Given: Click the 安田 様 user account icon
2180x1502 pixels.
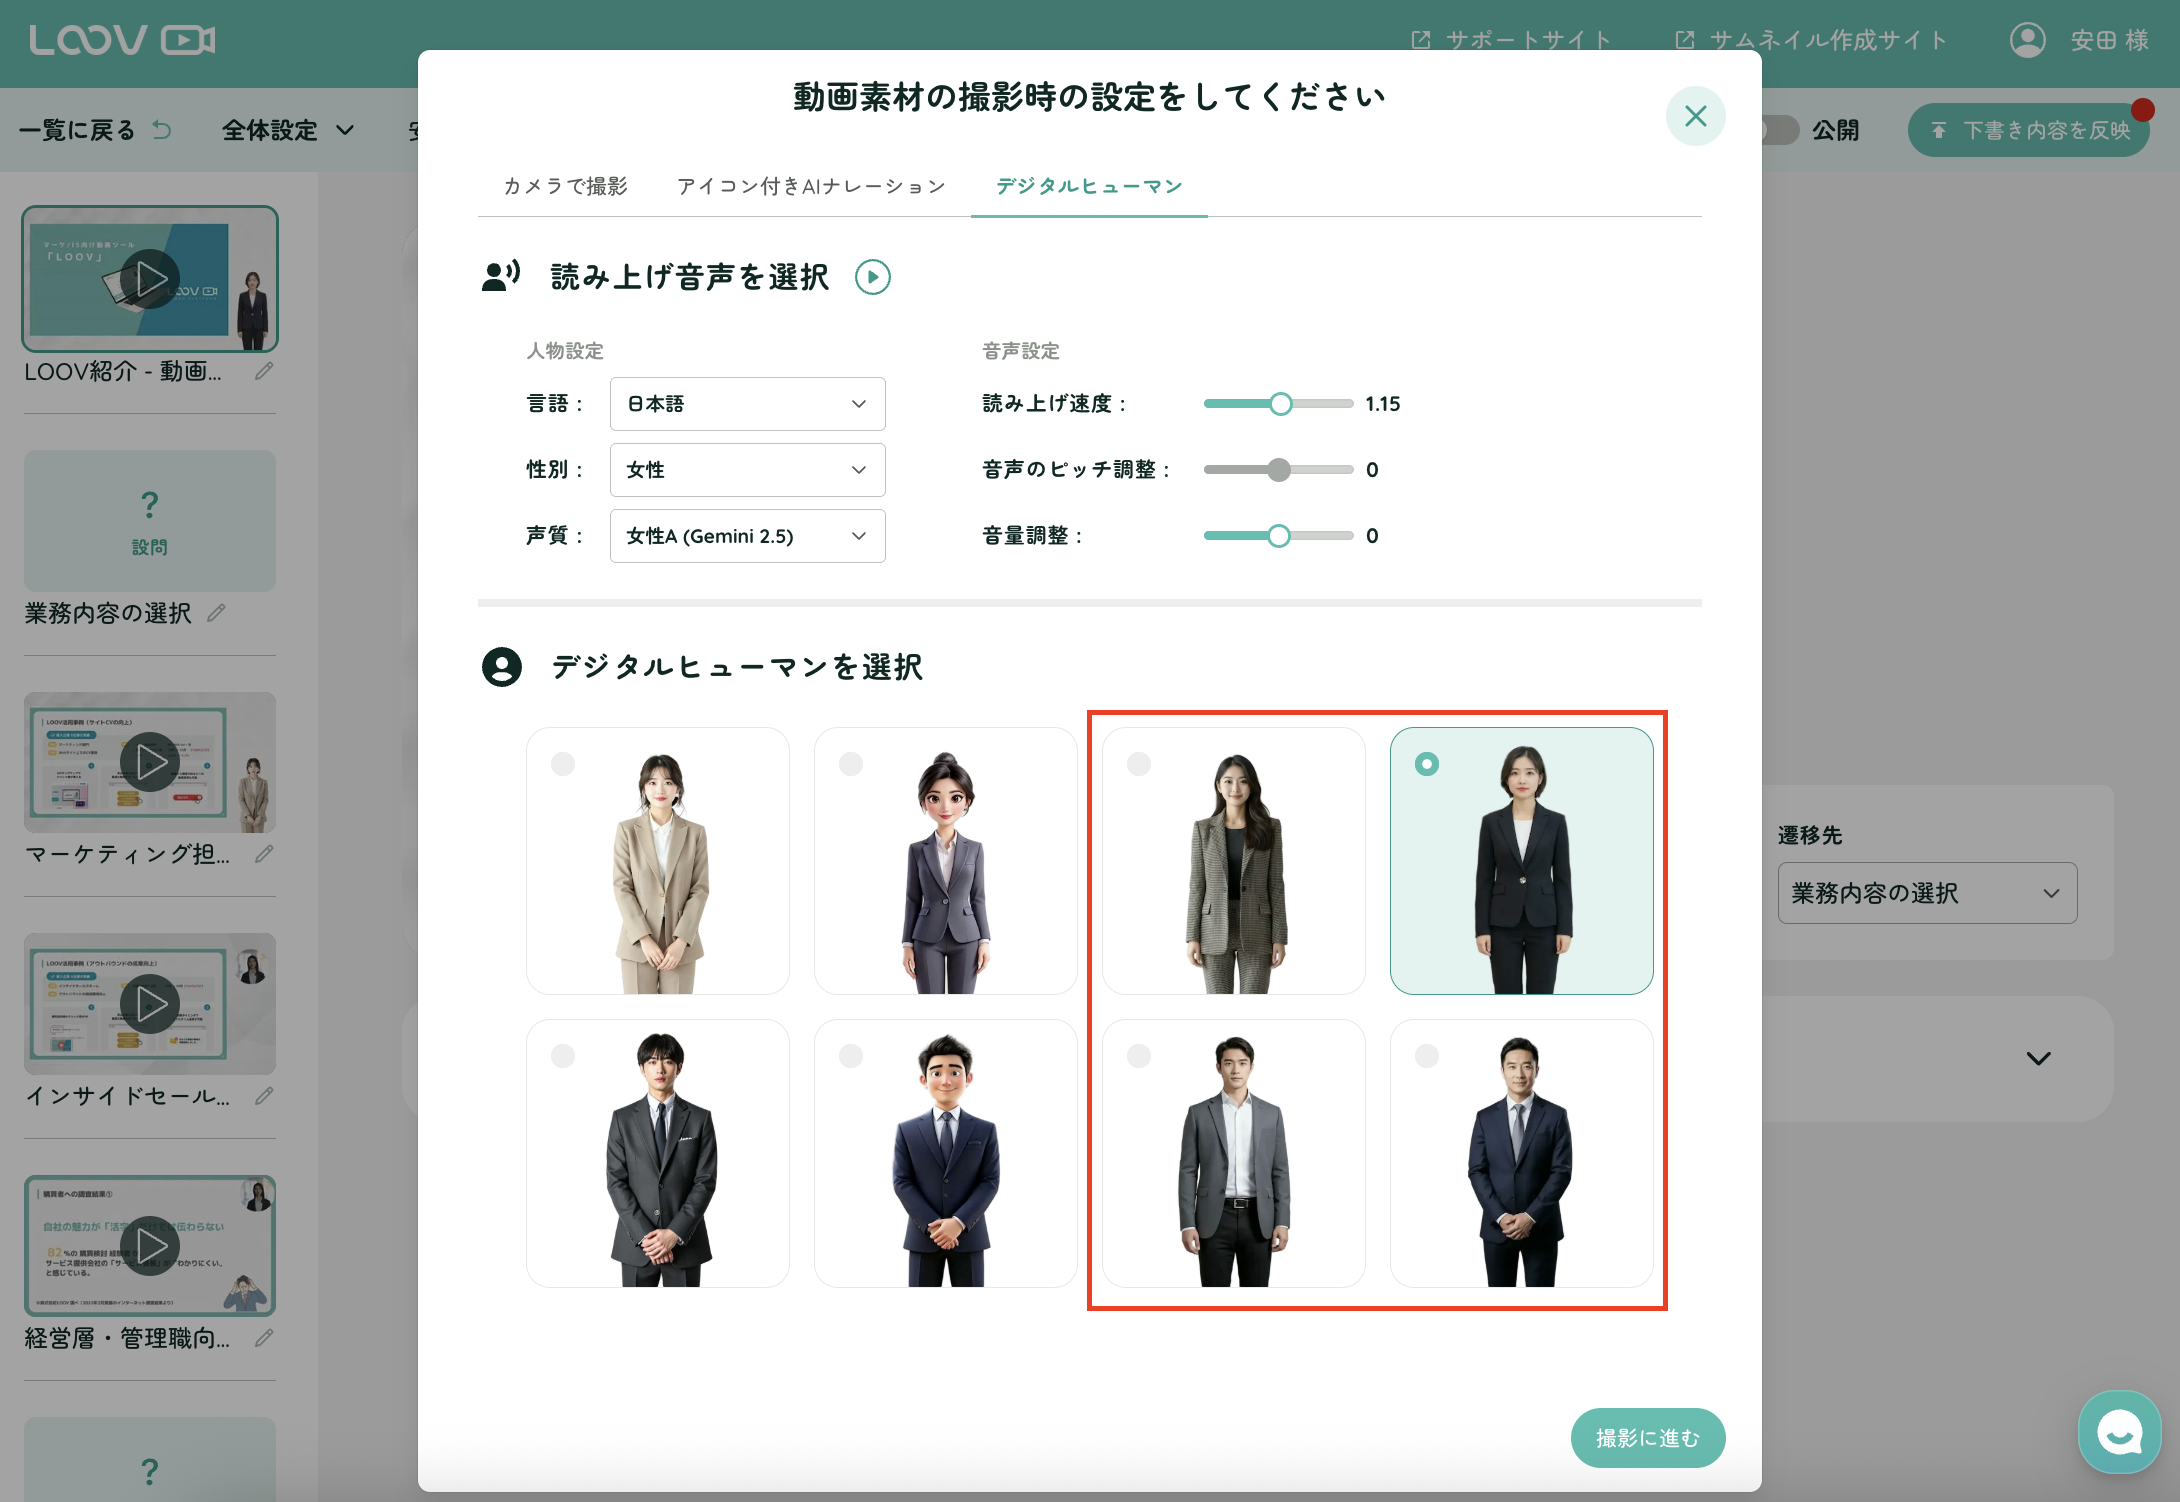Looking at the screenshot, I should (2027, 40).
